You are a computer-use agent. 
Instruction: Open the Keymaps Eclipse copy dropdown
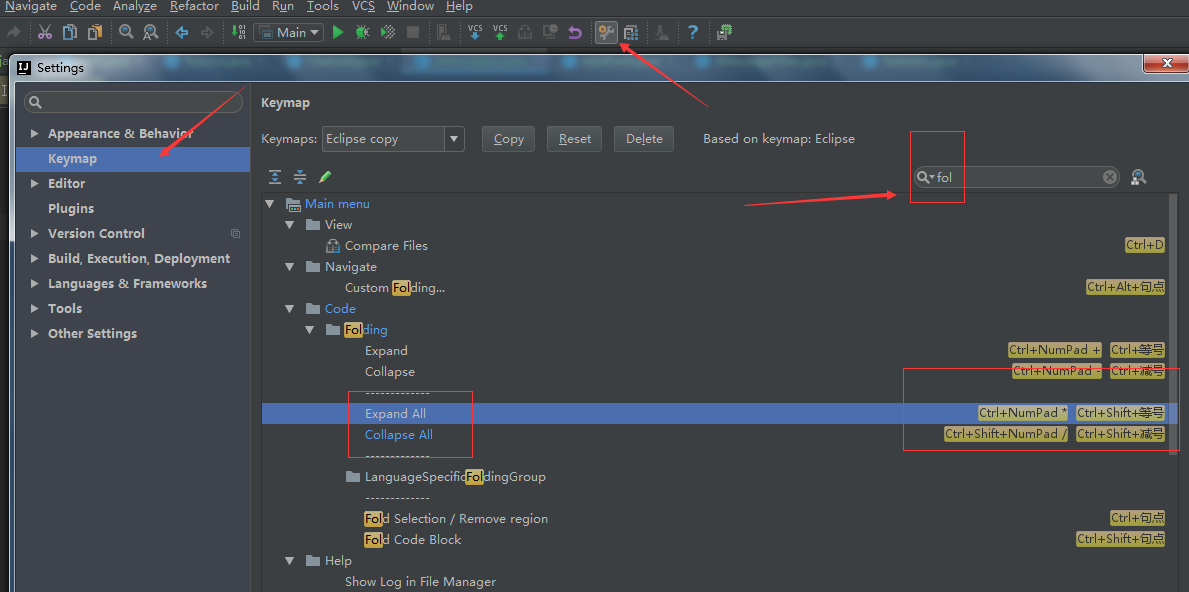pyautogui.click(x=454, y=139)
